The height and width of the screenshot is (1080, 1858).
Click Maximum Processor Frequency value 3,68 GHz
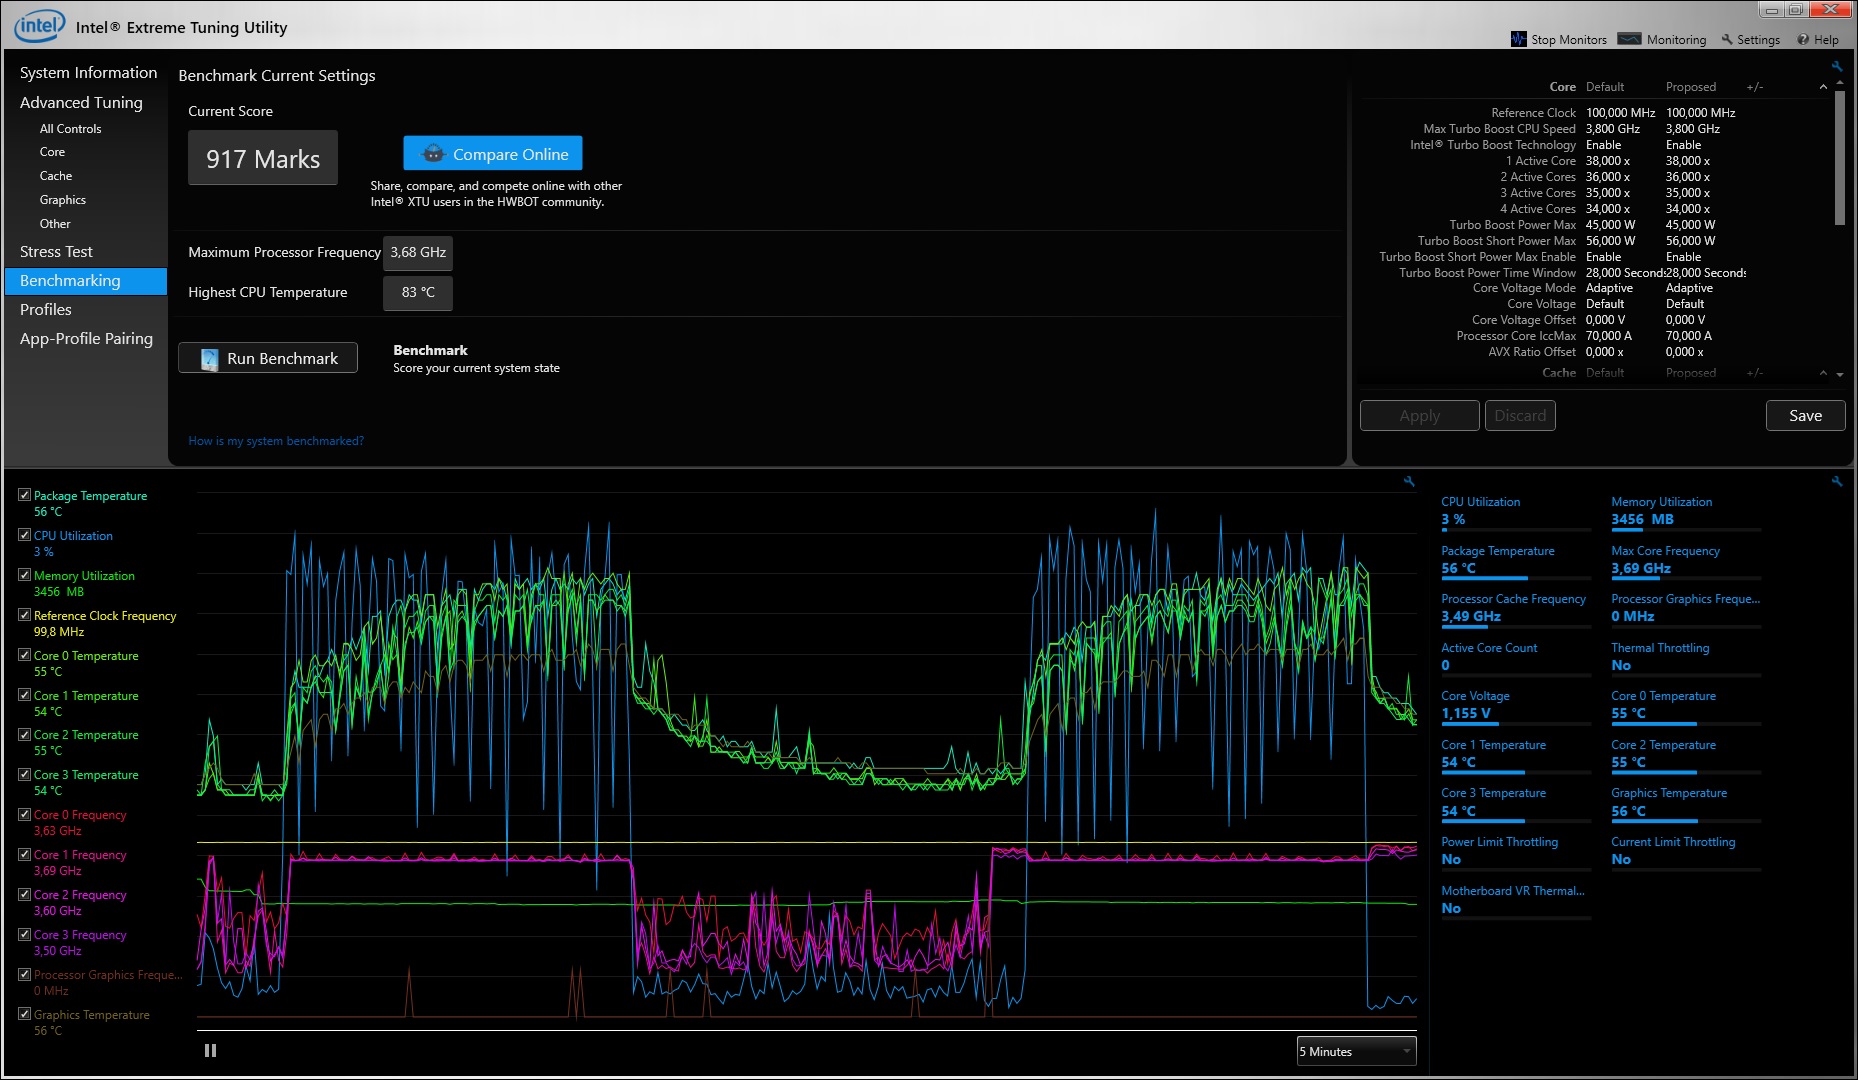418,253
